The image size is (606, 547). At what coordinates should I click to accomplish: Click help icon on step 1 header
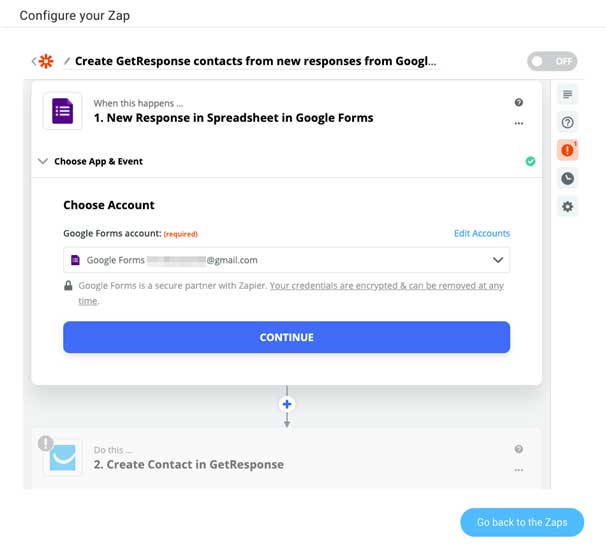[x=519, y=102]
